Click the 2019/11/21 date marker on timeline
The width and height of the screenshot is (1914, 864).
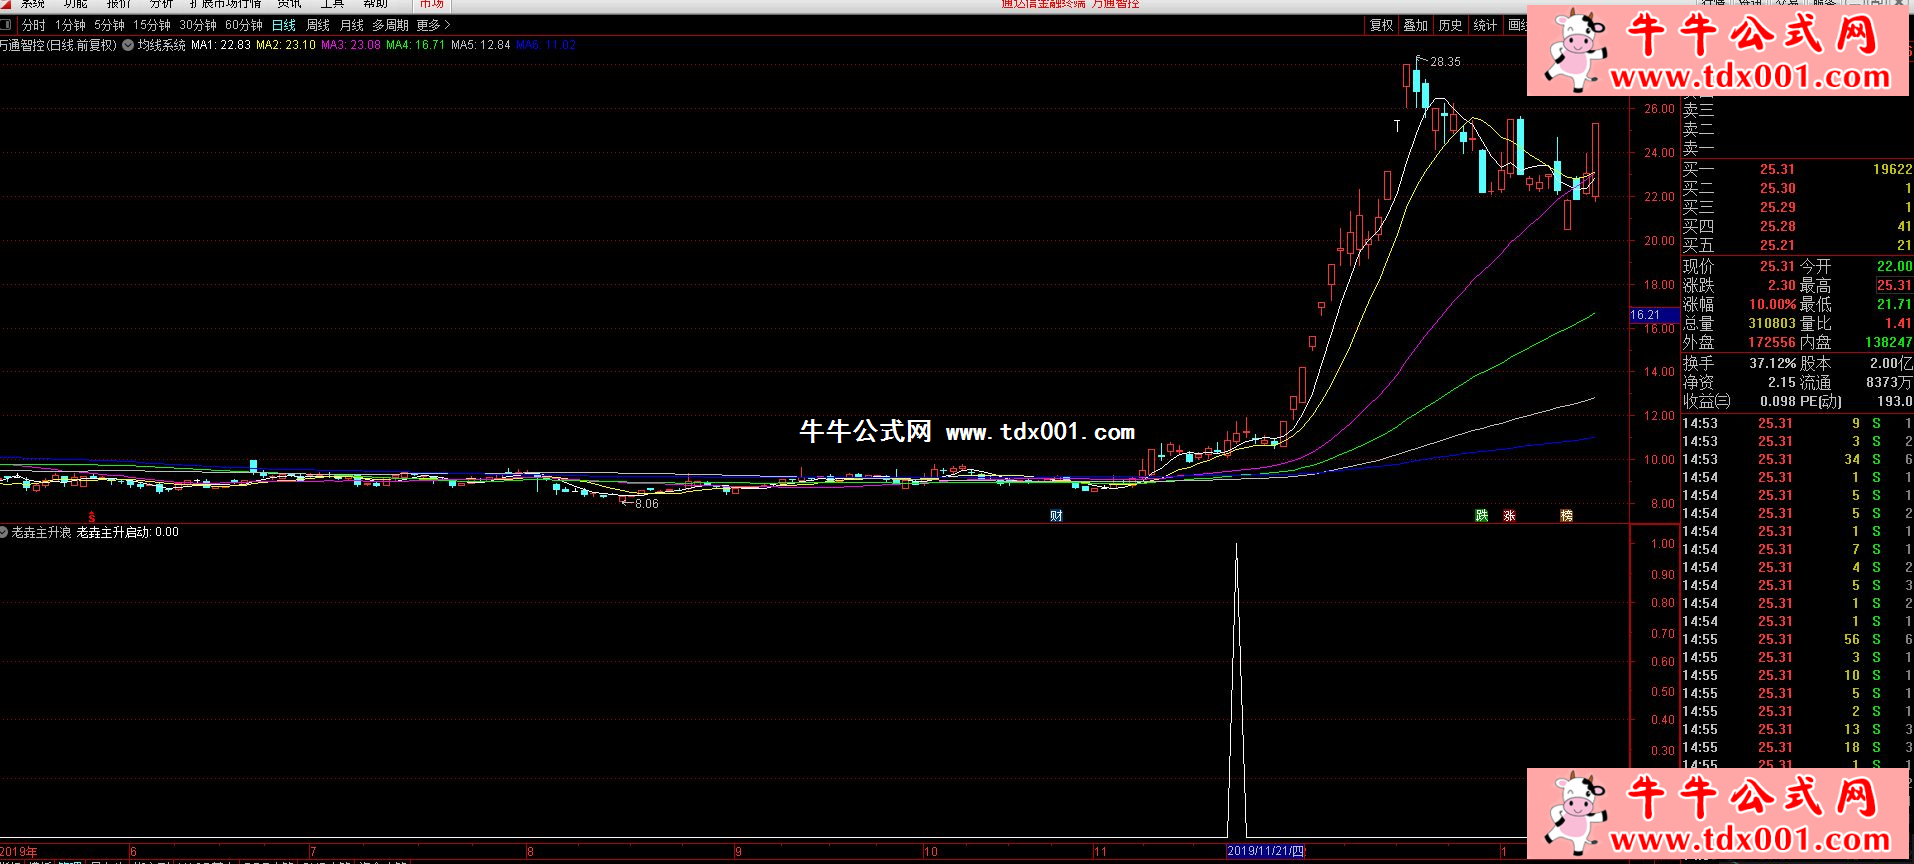pyautogui.click(x=1265, y=851)
